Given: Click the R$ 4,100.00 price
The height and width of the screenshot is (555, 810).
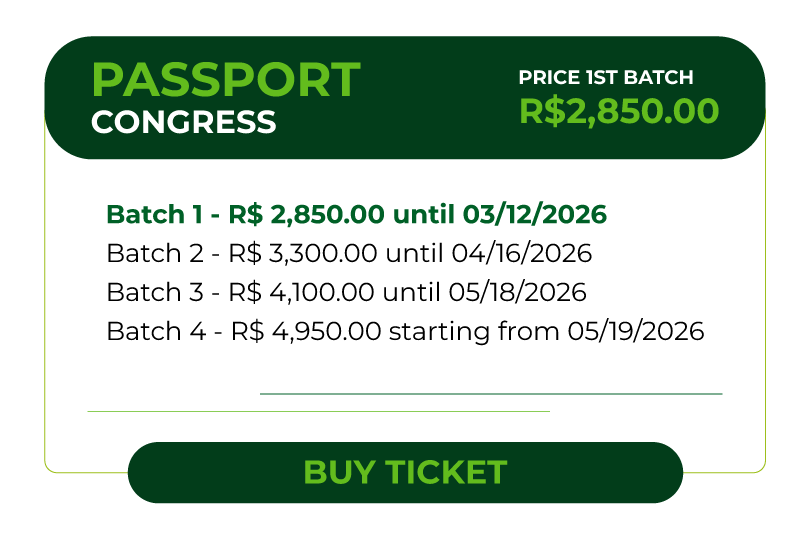Looking at the screenshot, I should click(x=301, y=292).
